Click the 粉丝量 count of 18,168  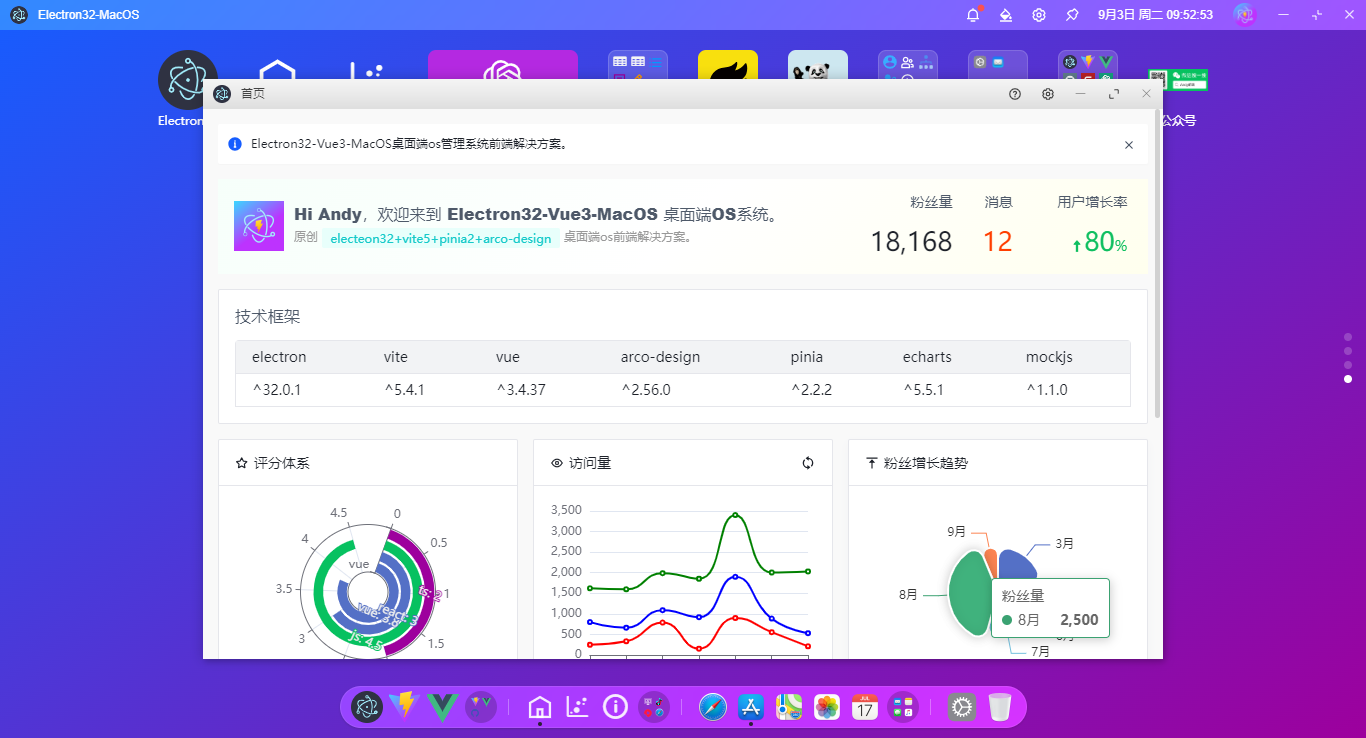point(910,240)
